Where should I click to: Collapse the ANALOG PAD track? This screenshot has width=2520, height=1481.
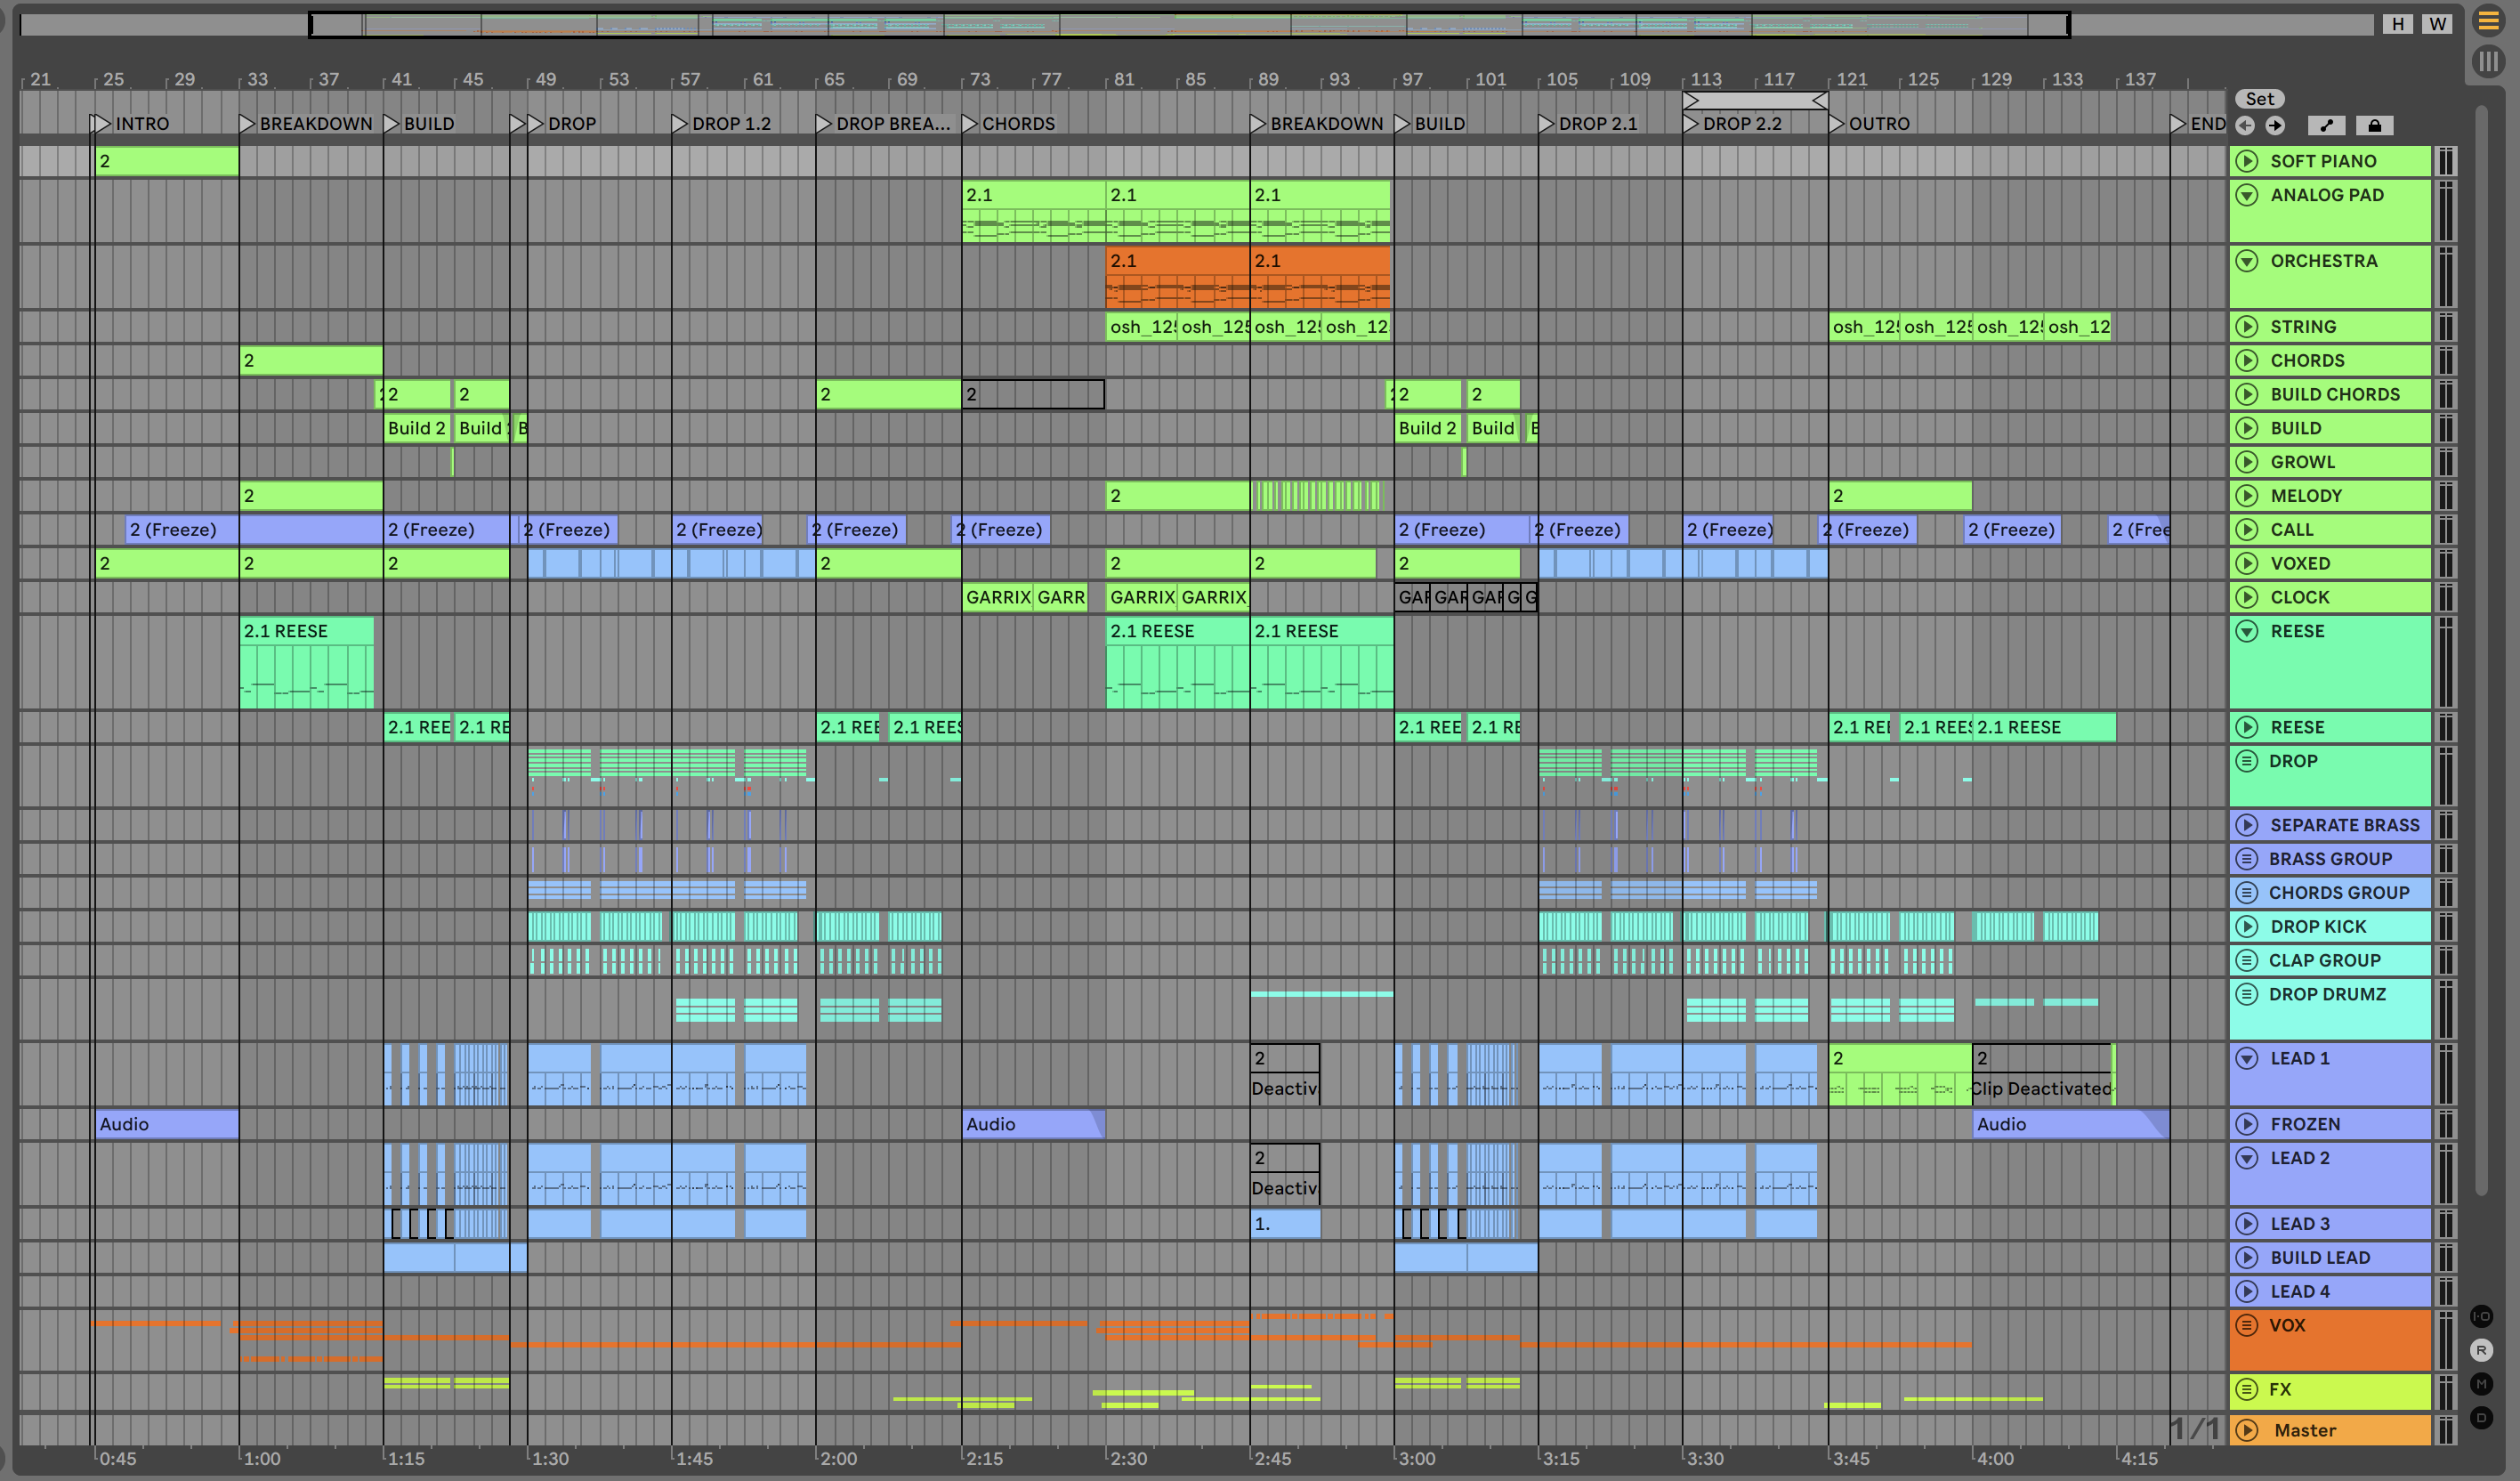[x=2246, y=195]
